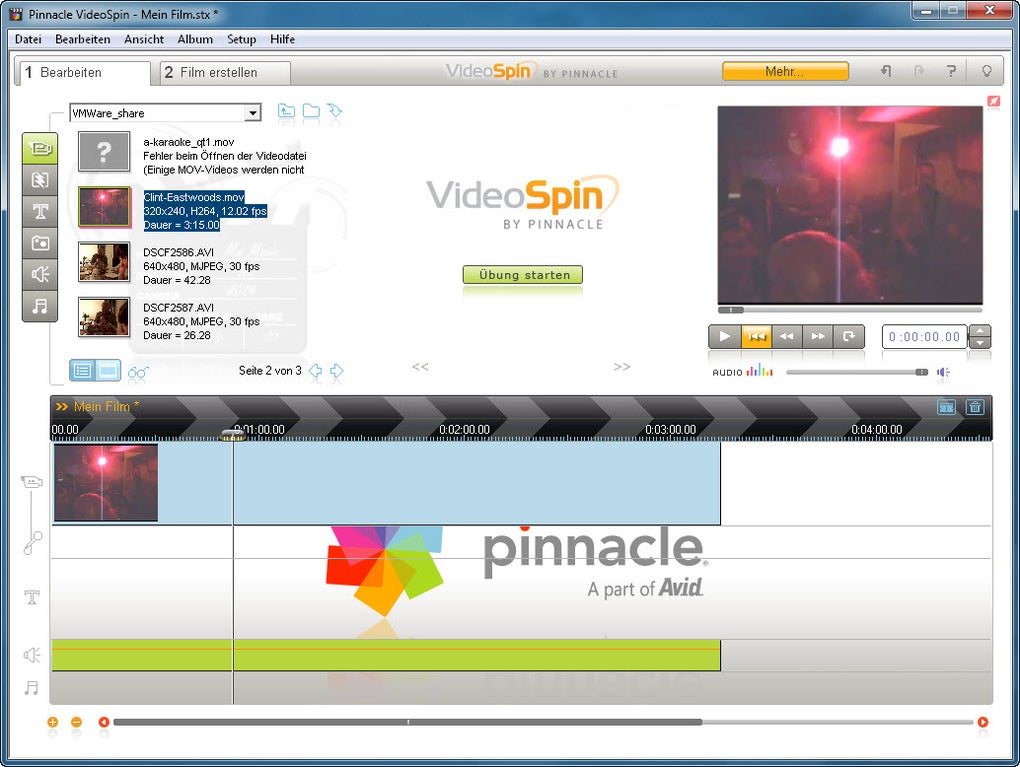Open the sound effects album tab
1020x767 pixels.
40,274
